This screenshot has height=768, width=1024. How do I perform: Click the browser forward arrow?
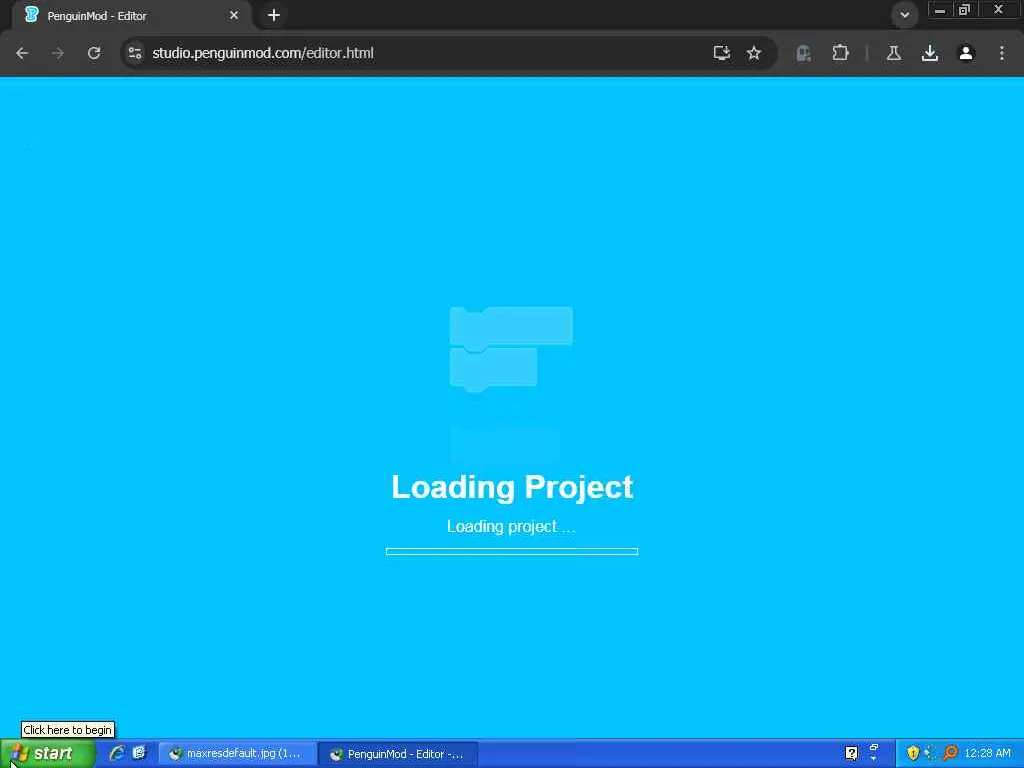tap(57, 53)
